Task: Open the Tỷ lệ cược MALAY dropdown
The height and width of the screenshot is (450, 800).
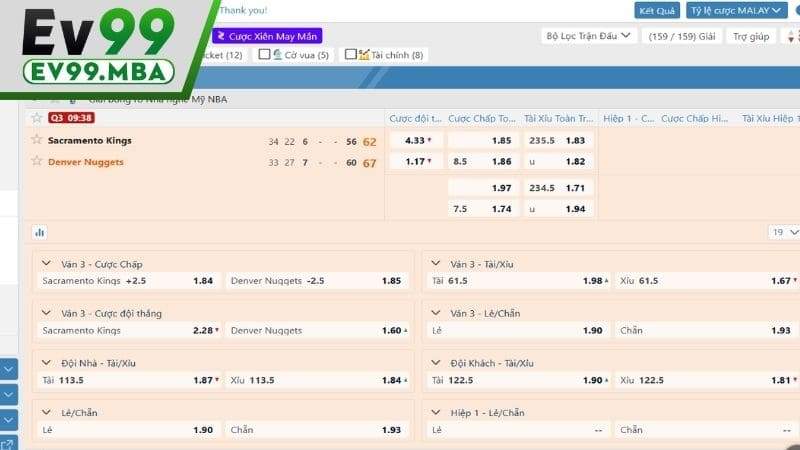Action: (738, 11)
